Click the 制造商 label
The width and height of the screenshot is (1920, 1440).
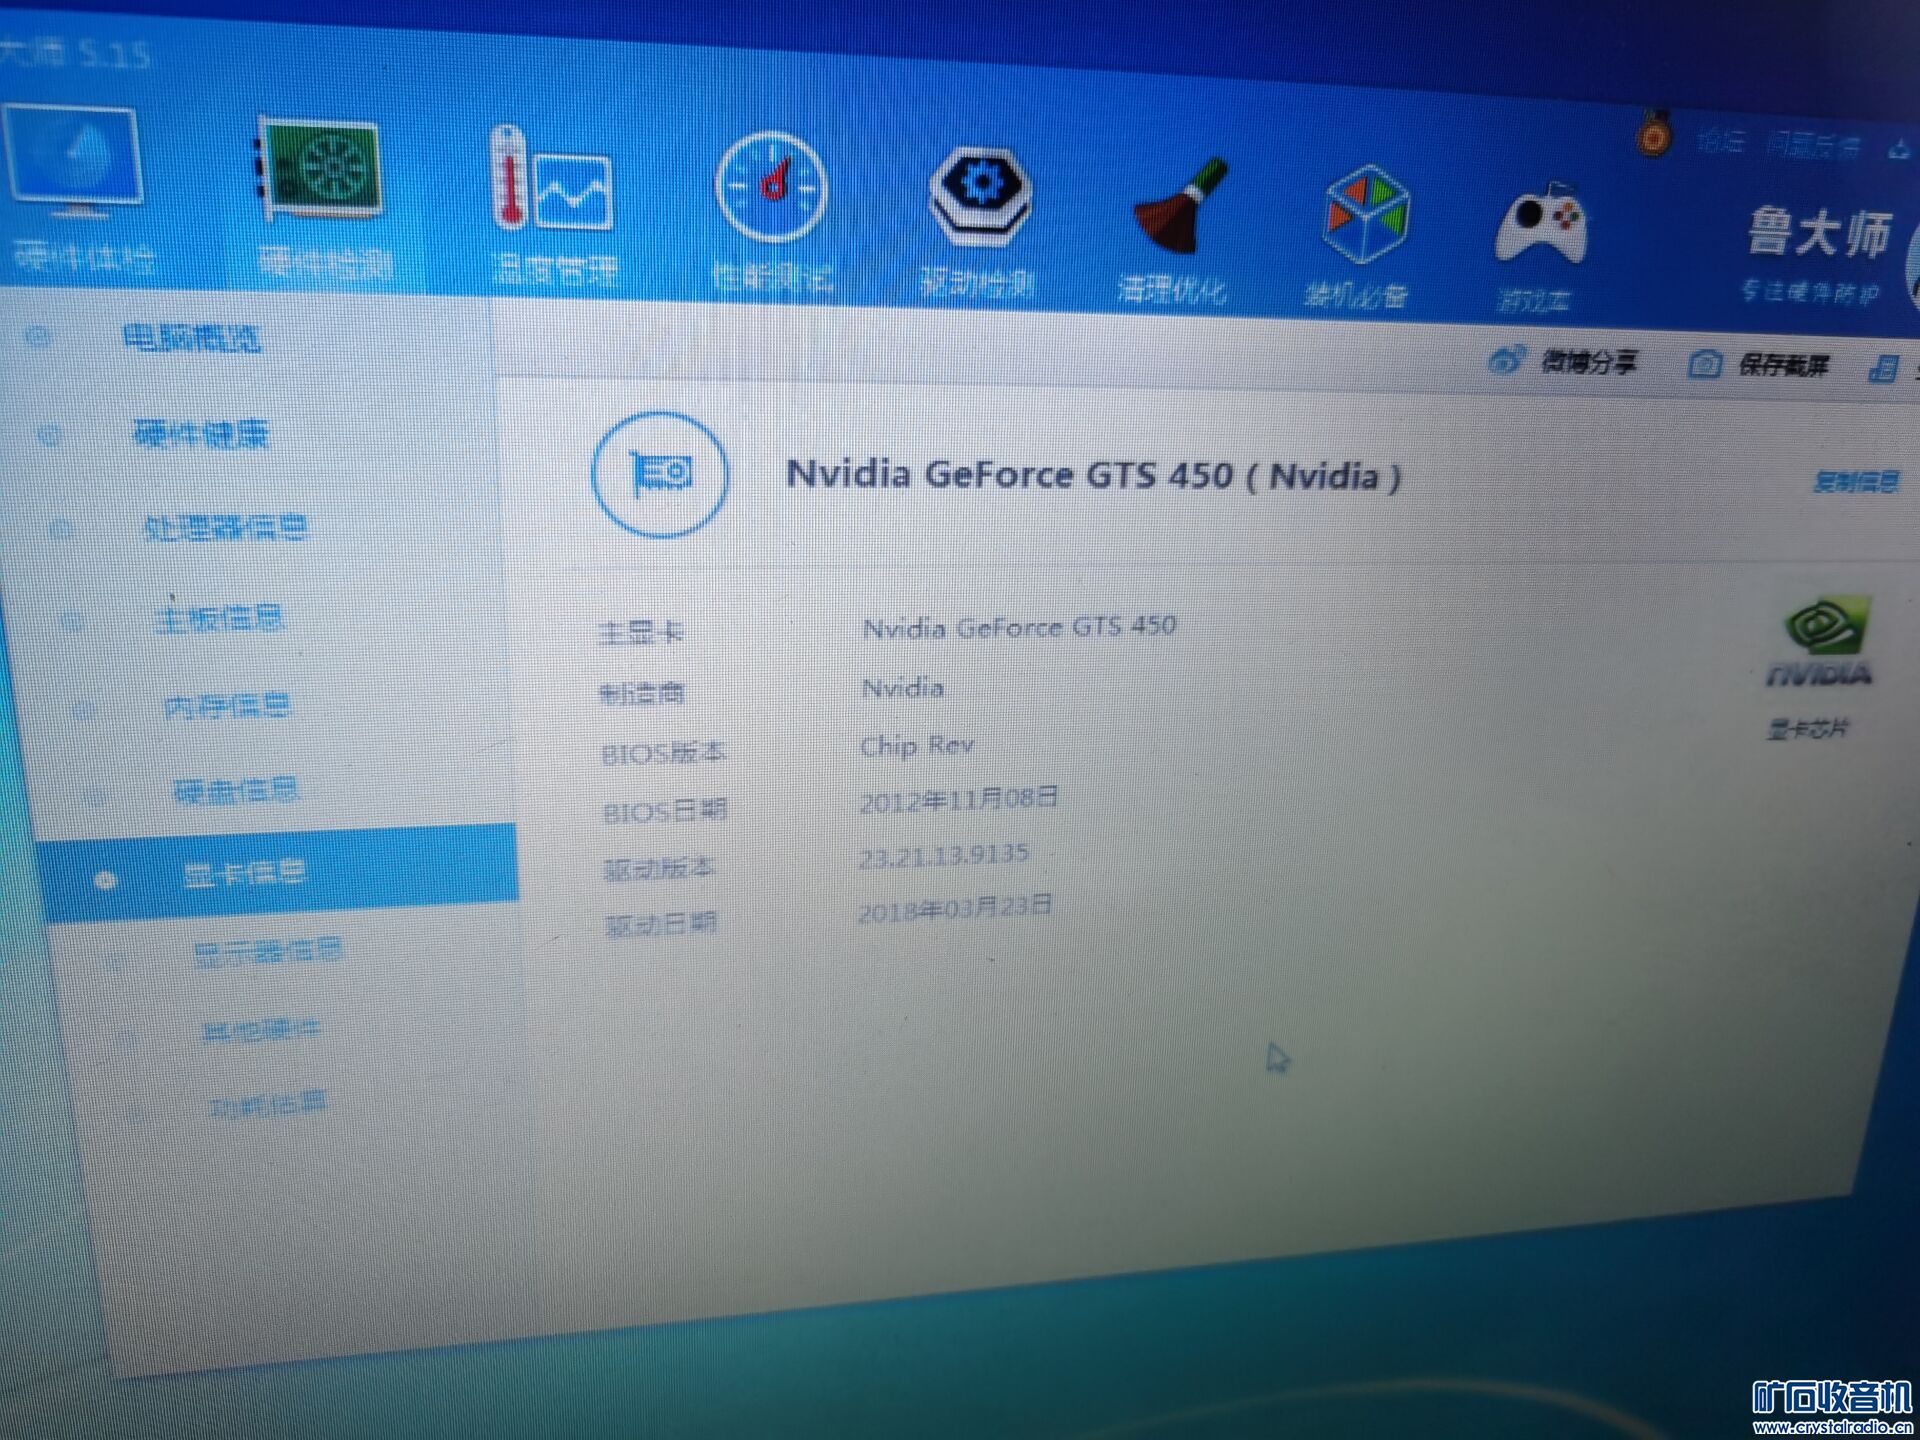tap(642, 692)
